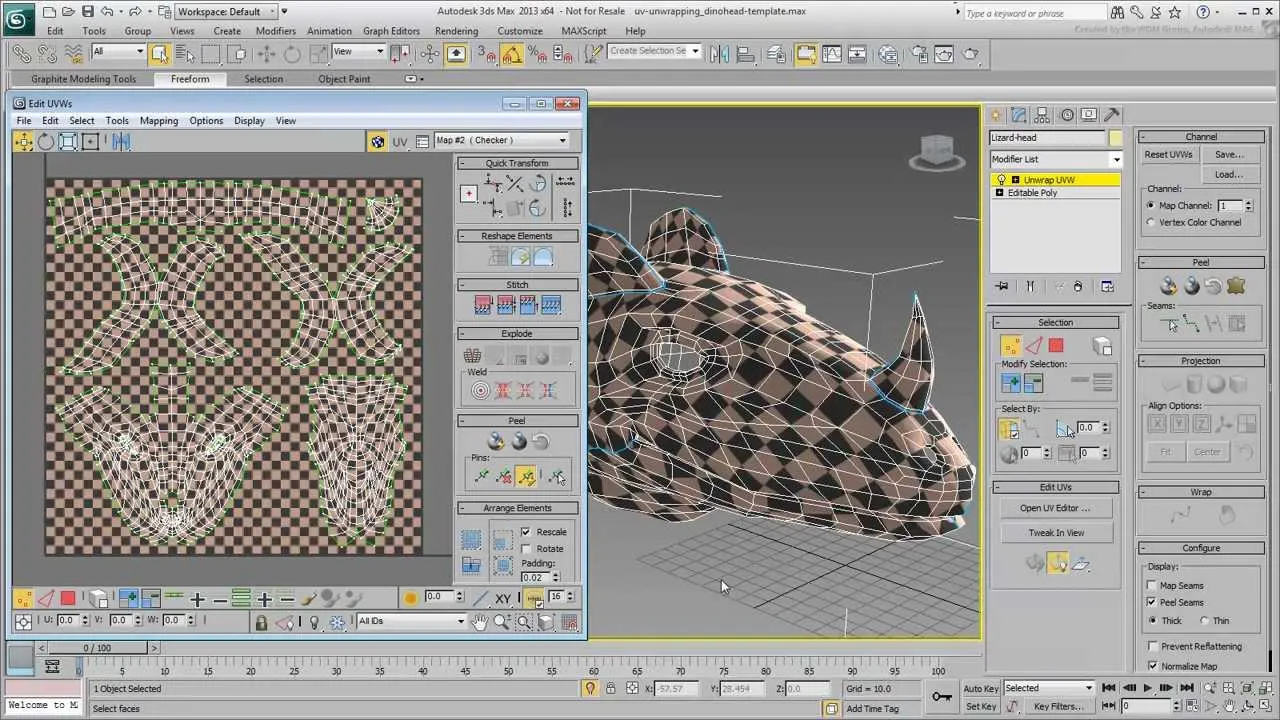1280x720 pixels.
Task: Select the Thin display radio button
Action: [1205, 621]
